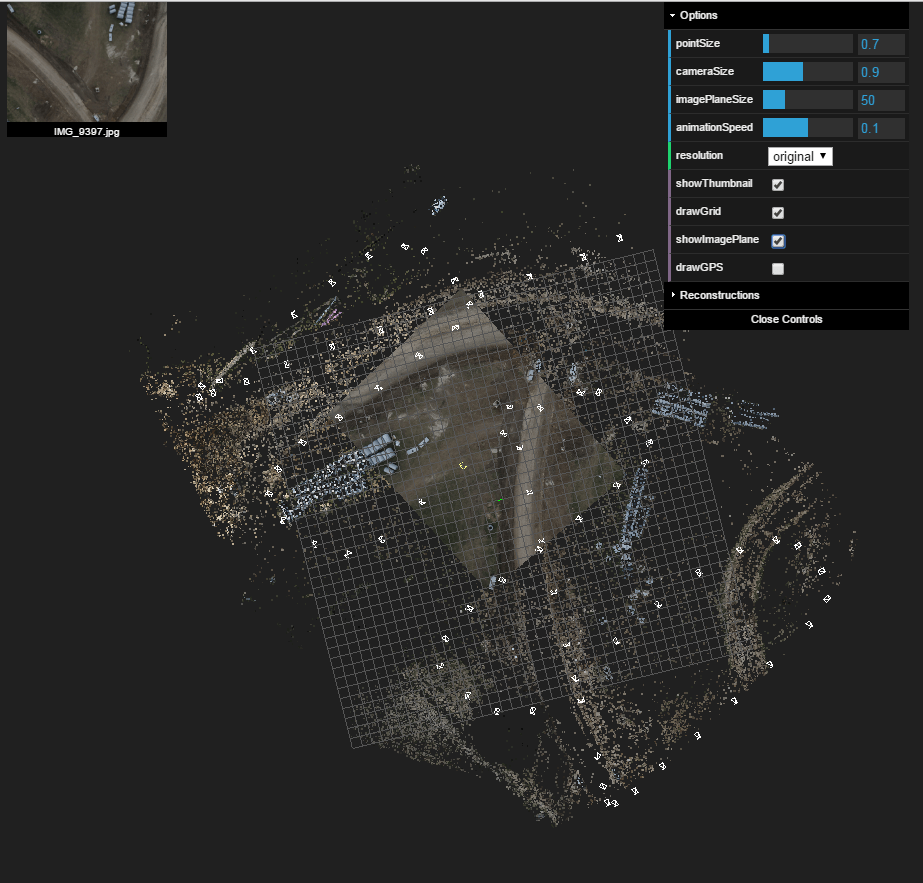
Task: Click the imagePlaneSize value field showing 50
Action: coord(883,99)
